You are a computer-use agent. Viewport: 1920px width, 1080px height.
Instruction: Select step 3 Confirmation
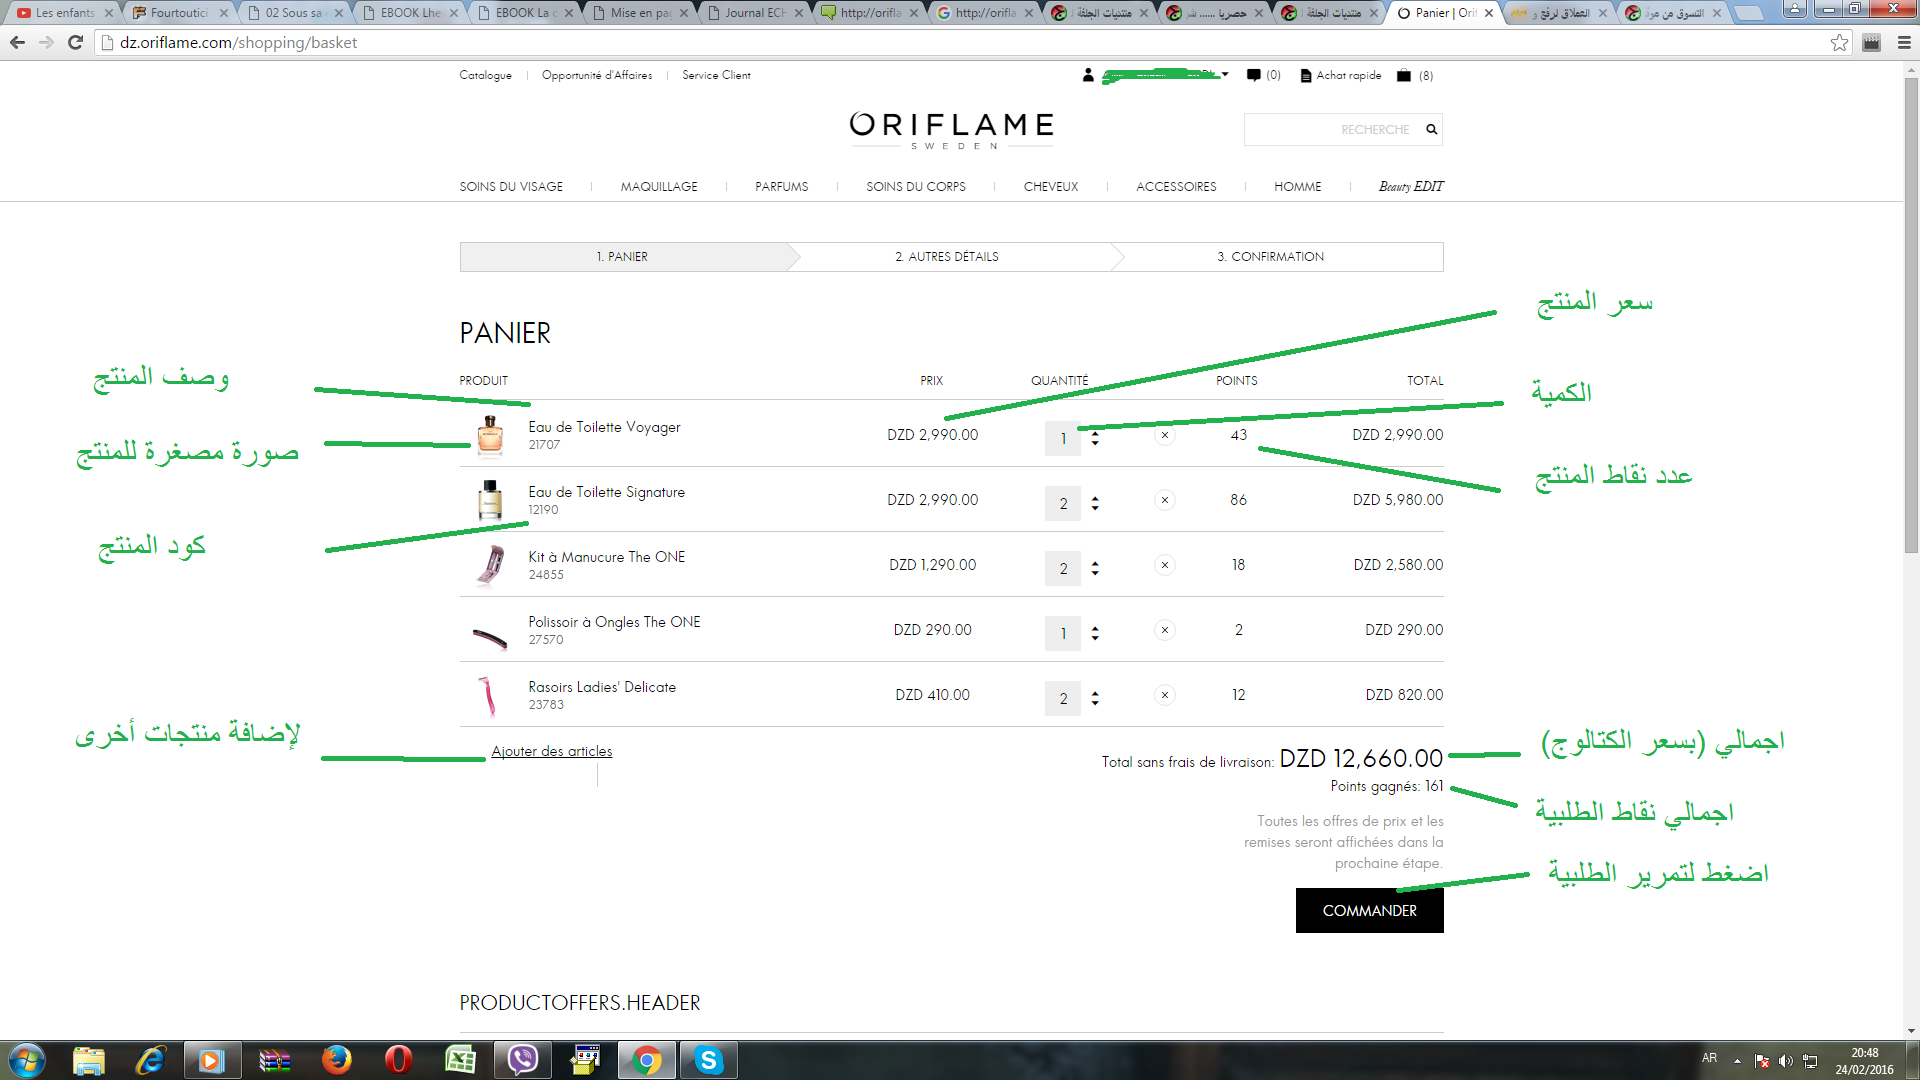click(1270, 257)
